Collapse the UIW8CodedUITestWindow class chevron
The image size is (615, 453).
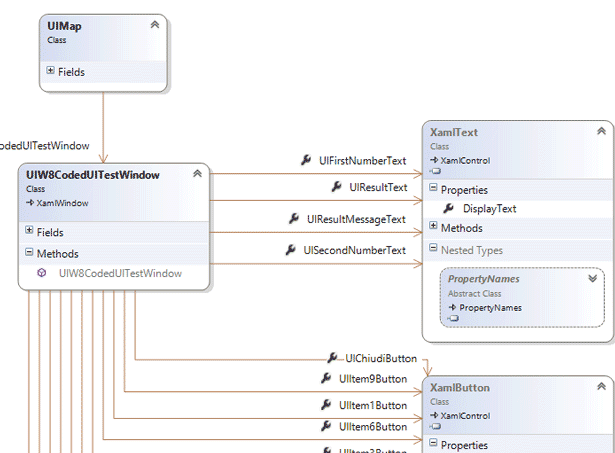point(197,174)
